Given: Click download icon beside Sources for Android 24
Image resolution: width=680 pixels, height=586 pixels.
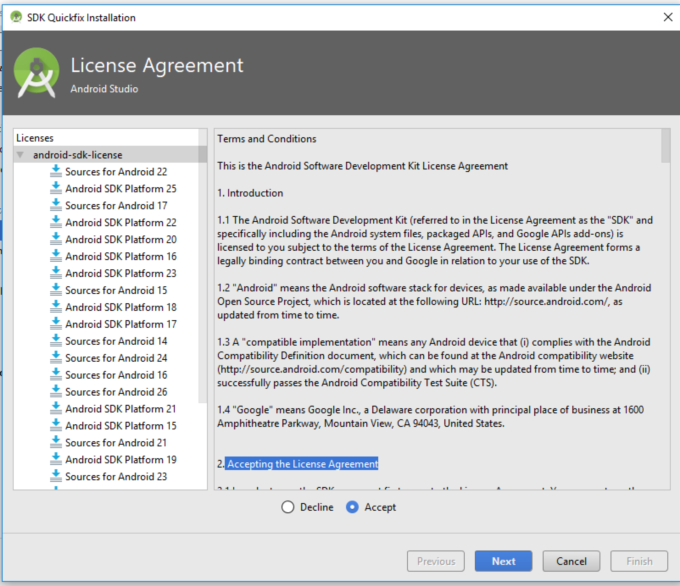Looking at the screenshot, I should click(56, 357).
